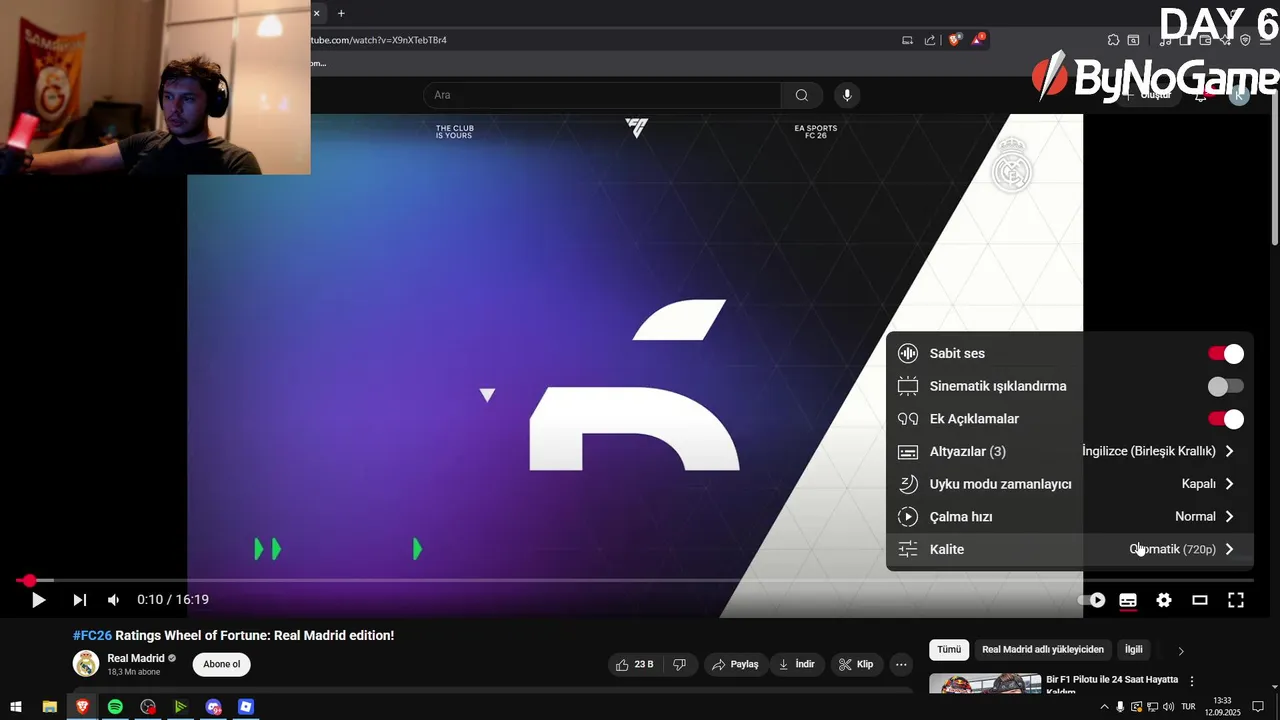Select Real Madrid adlı yükleyiciden chip
Viewport: 1280px width, 720px height.
coord(1043,650)
